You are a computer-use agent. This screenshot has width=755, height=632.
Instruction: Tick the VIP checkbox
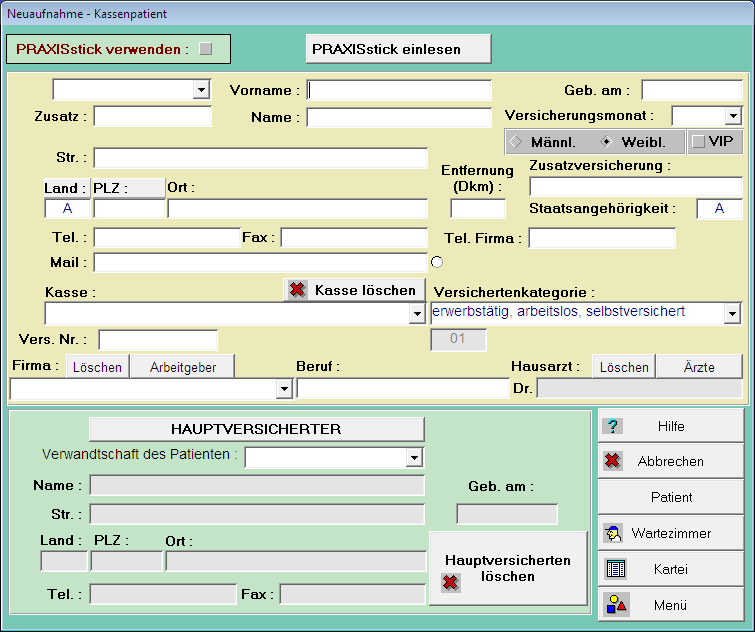coord(698,142)
